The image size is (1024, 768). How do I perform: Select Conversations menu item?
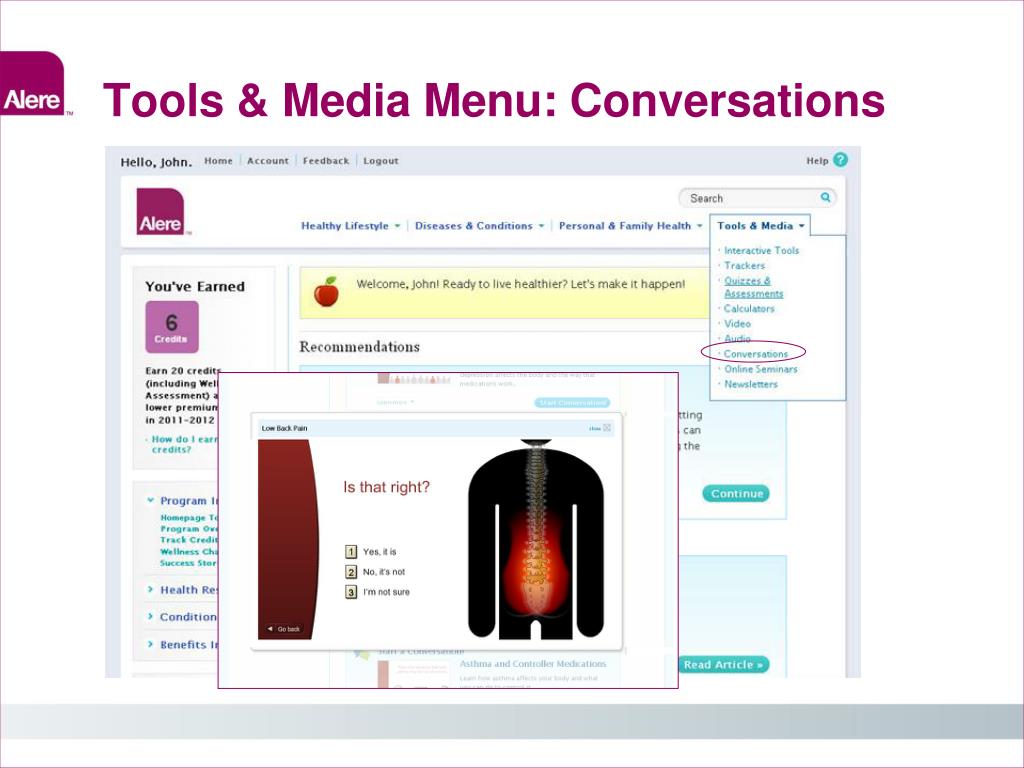coord(756,354)
